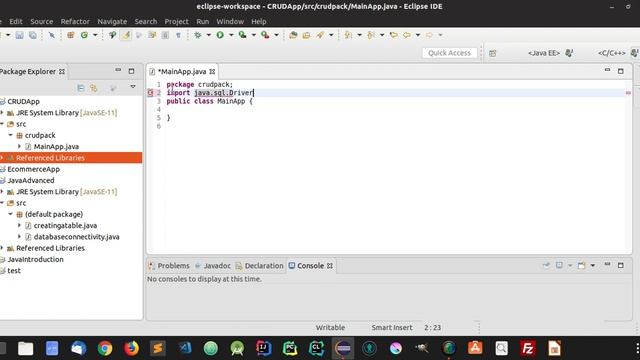
Task: Select the EcommerceApp project
Action: point(33,169)
